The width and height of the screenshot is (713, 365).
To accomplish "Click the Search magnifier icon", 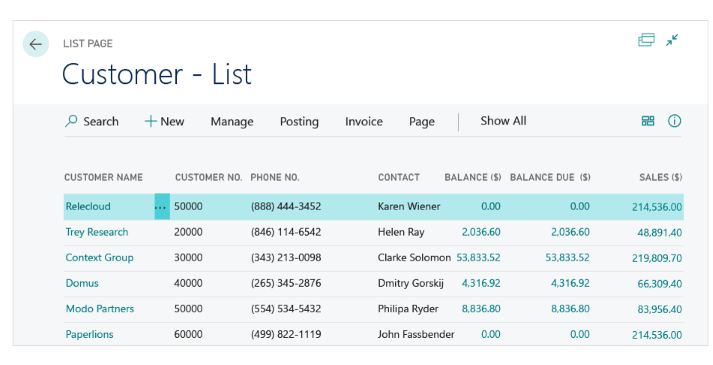I will 71,121.
